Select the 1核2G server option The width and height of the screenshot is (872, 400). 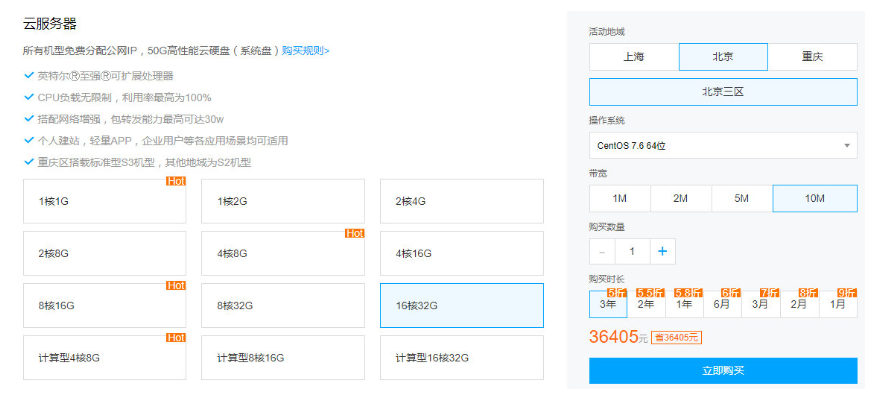[283, 201]
